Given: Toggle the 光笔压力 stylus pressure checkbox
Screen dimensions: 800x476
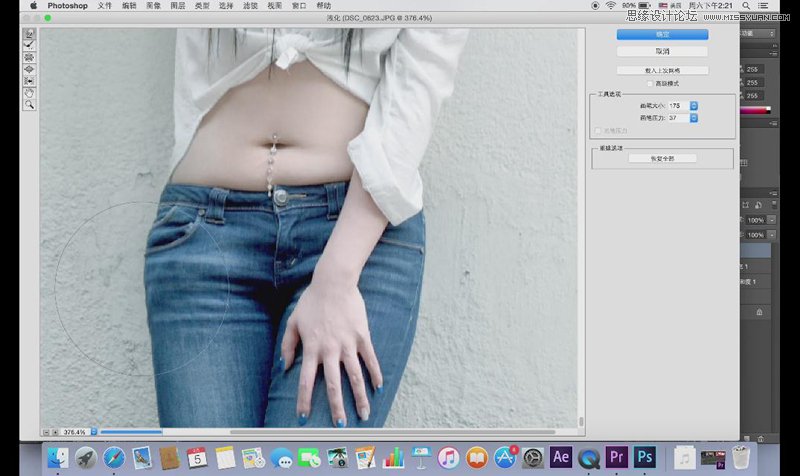Looking at the screenshot, I should [597, 131].
